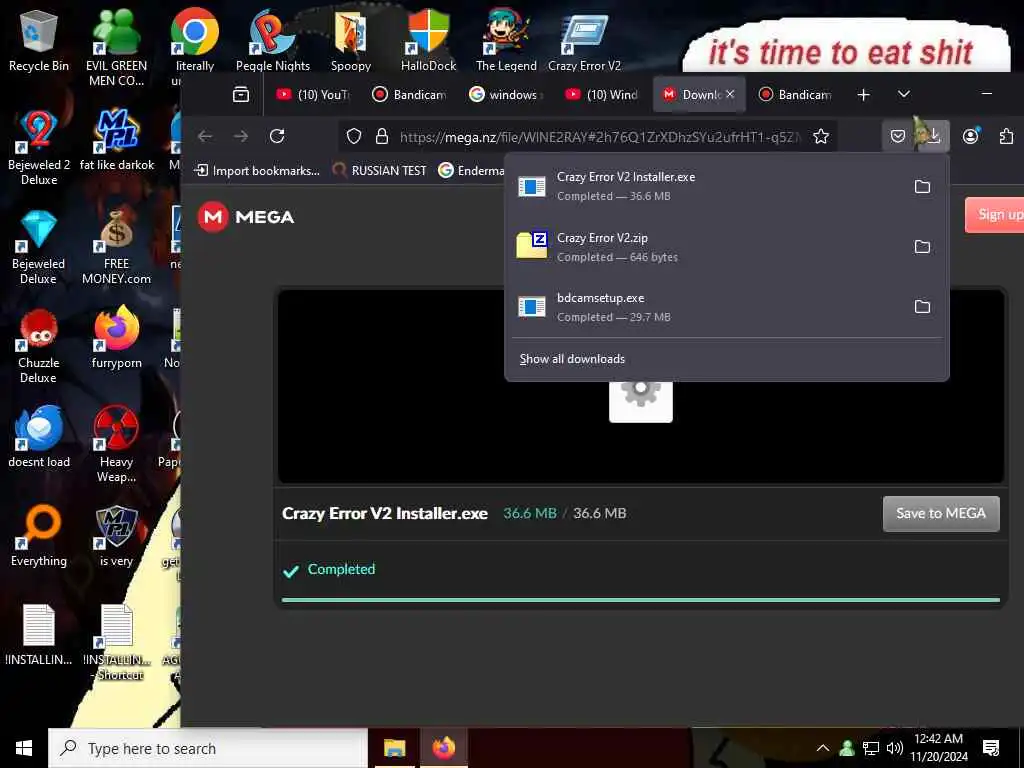
Task: Open the FREE MONEY.com shortcut
Action: pos(116,246)
